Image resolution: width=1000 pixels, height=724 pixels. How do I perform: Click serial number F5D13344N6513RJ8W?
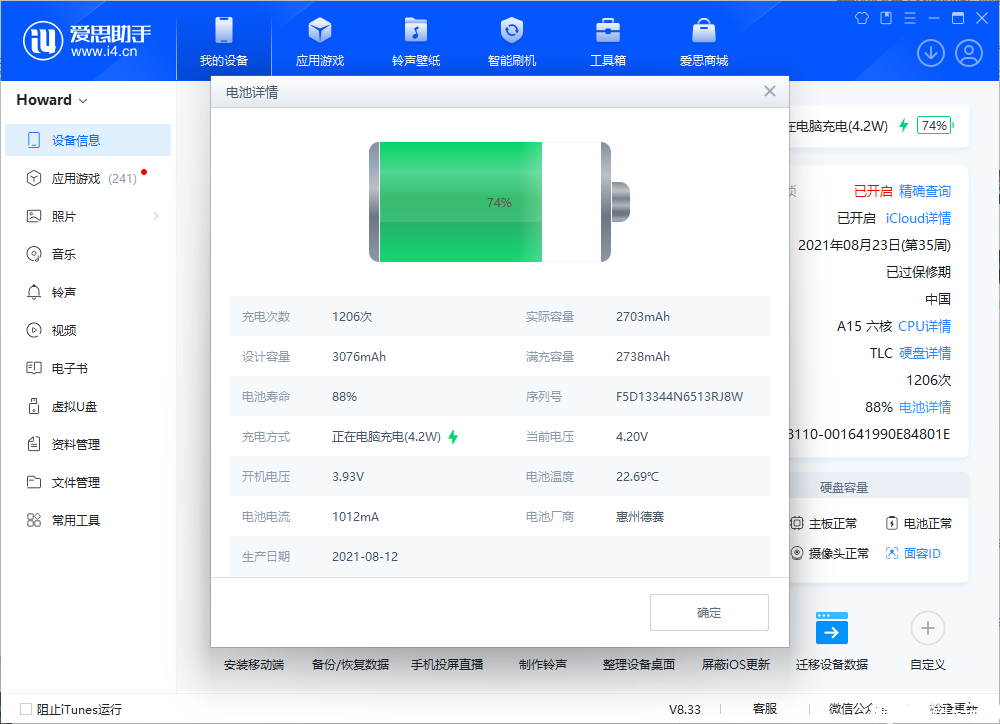coord(679,397)
